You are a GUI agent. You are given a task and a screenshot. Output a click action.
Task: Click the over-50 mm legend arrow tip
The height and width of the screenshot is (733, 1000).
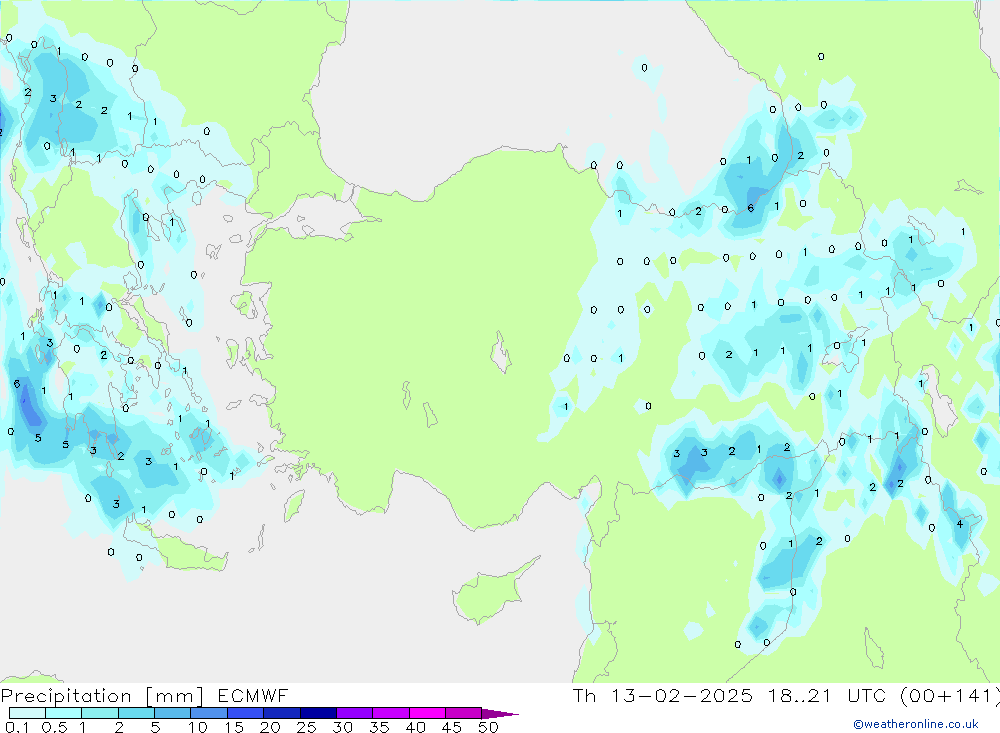[501, 714]
